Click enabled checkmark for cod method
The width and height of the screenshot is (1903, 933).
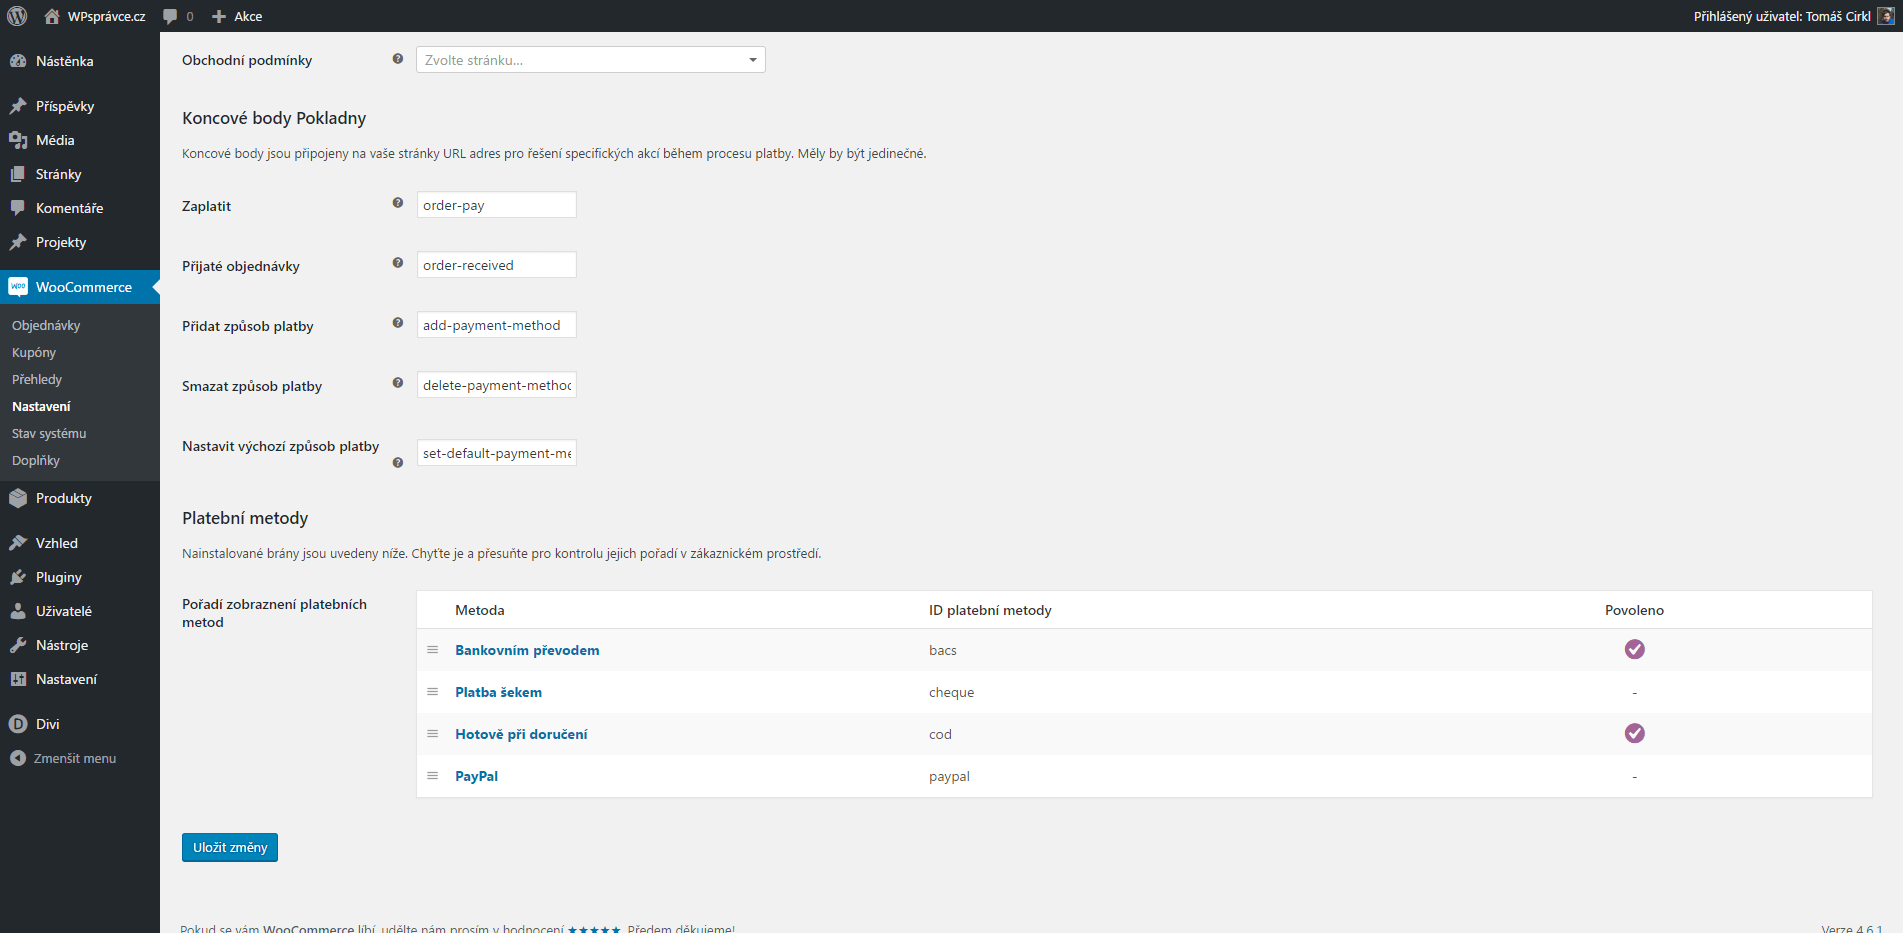click(1635, 734)
